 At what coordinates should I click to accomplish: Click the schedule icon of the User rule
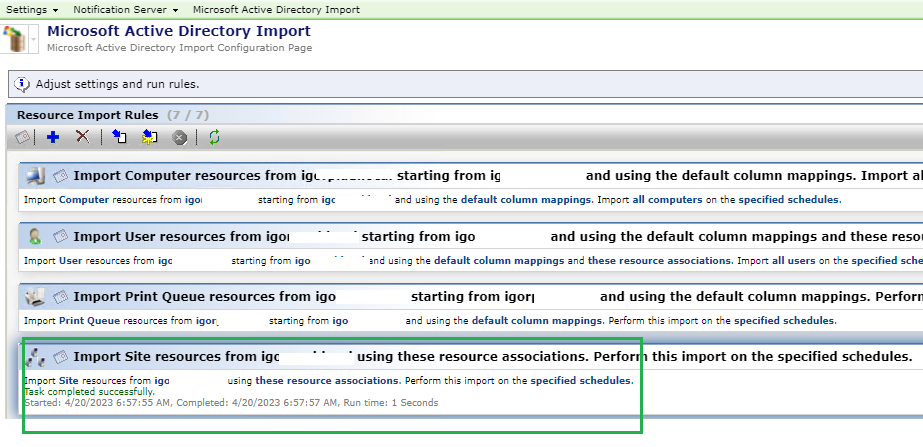click(x=61, y=237)
